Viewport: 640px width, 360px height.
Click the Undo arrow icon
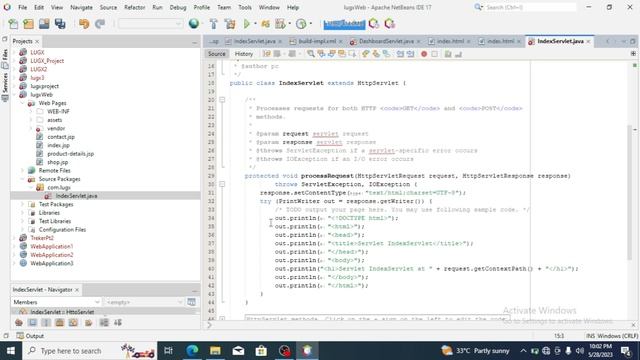tap(84, 24)
